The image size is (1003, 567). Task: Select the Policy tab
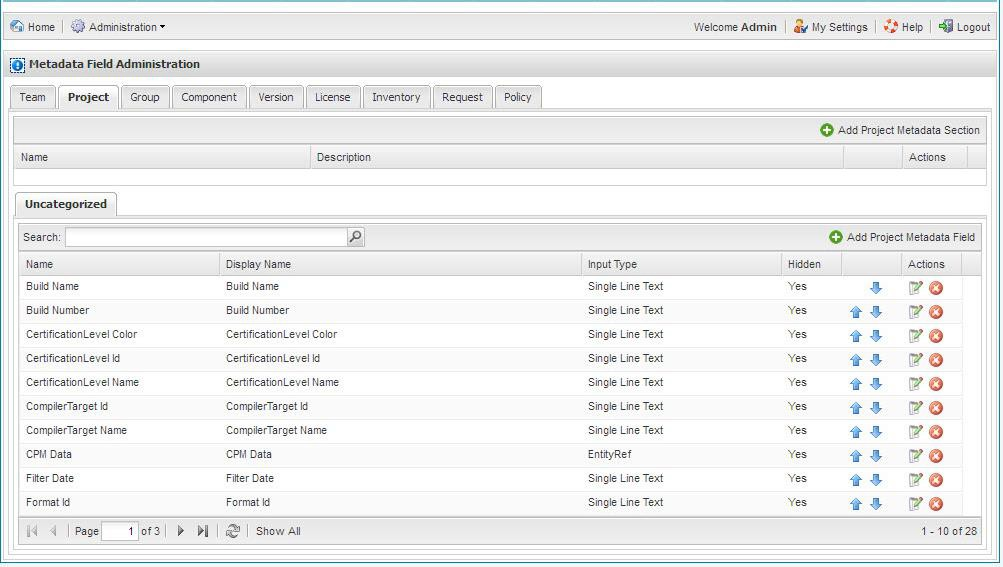coord(517,97)
